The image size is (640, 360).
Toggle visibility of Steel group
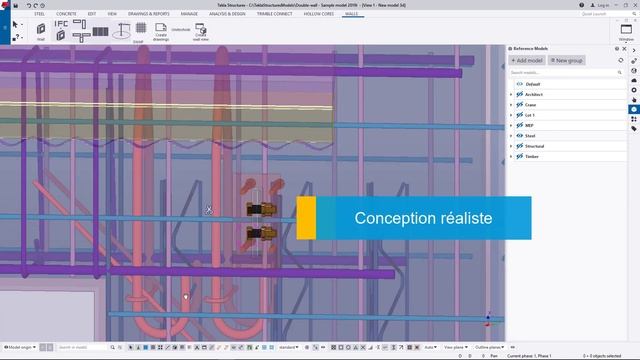520,136
